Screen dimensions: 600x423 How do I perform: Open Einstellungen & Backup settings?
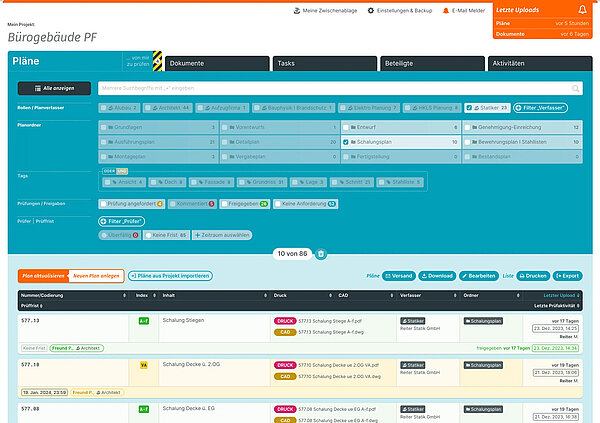[402, 10]
